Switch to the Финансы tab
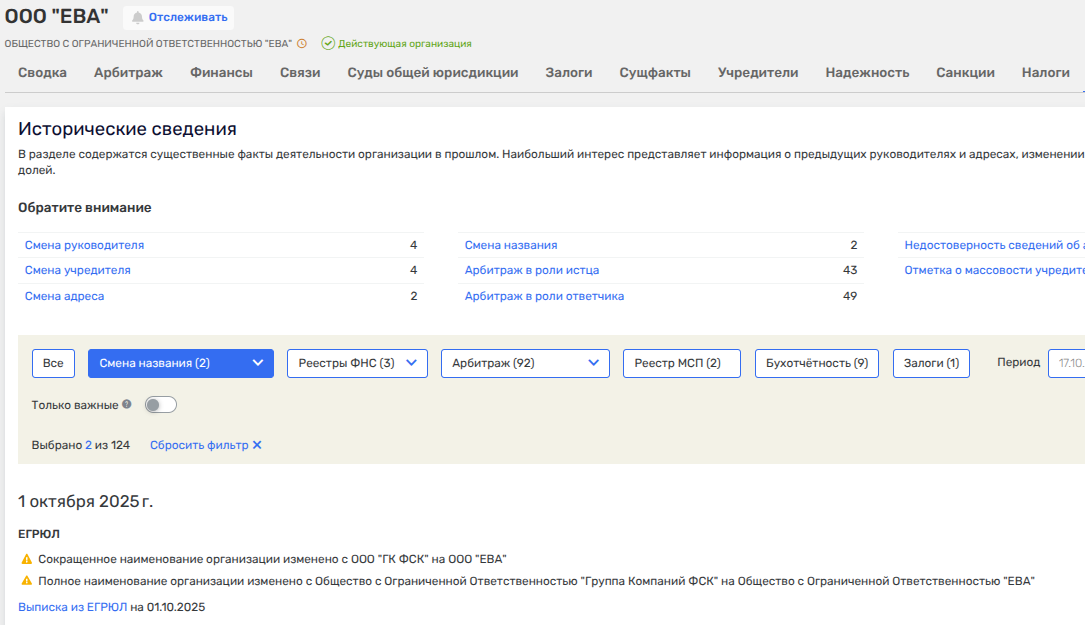This screenshot has width=1085, height=625. coord(221,72)
